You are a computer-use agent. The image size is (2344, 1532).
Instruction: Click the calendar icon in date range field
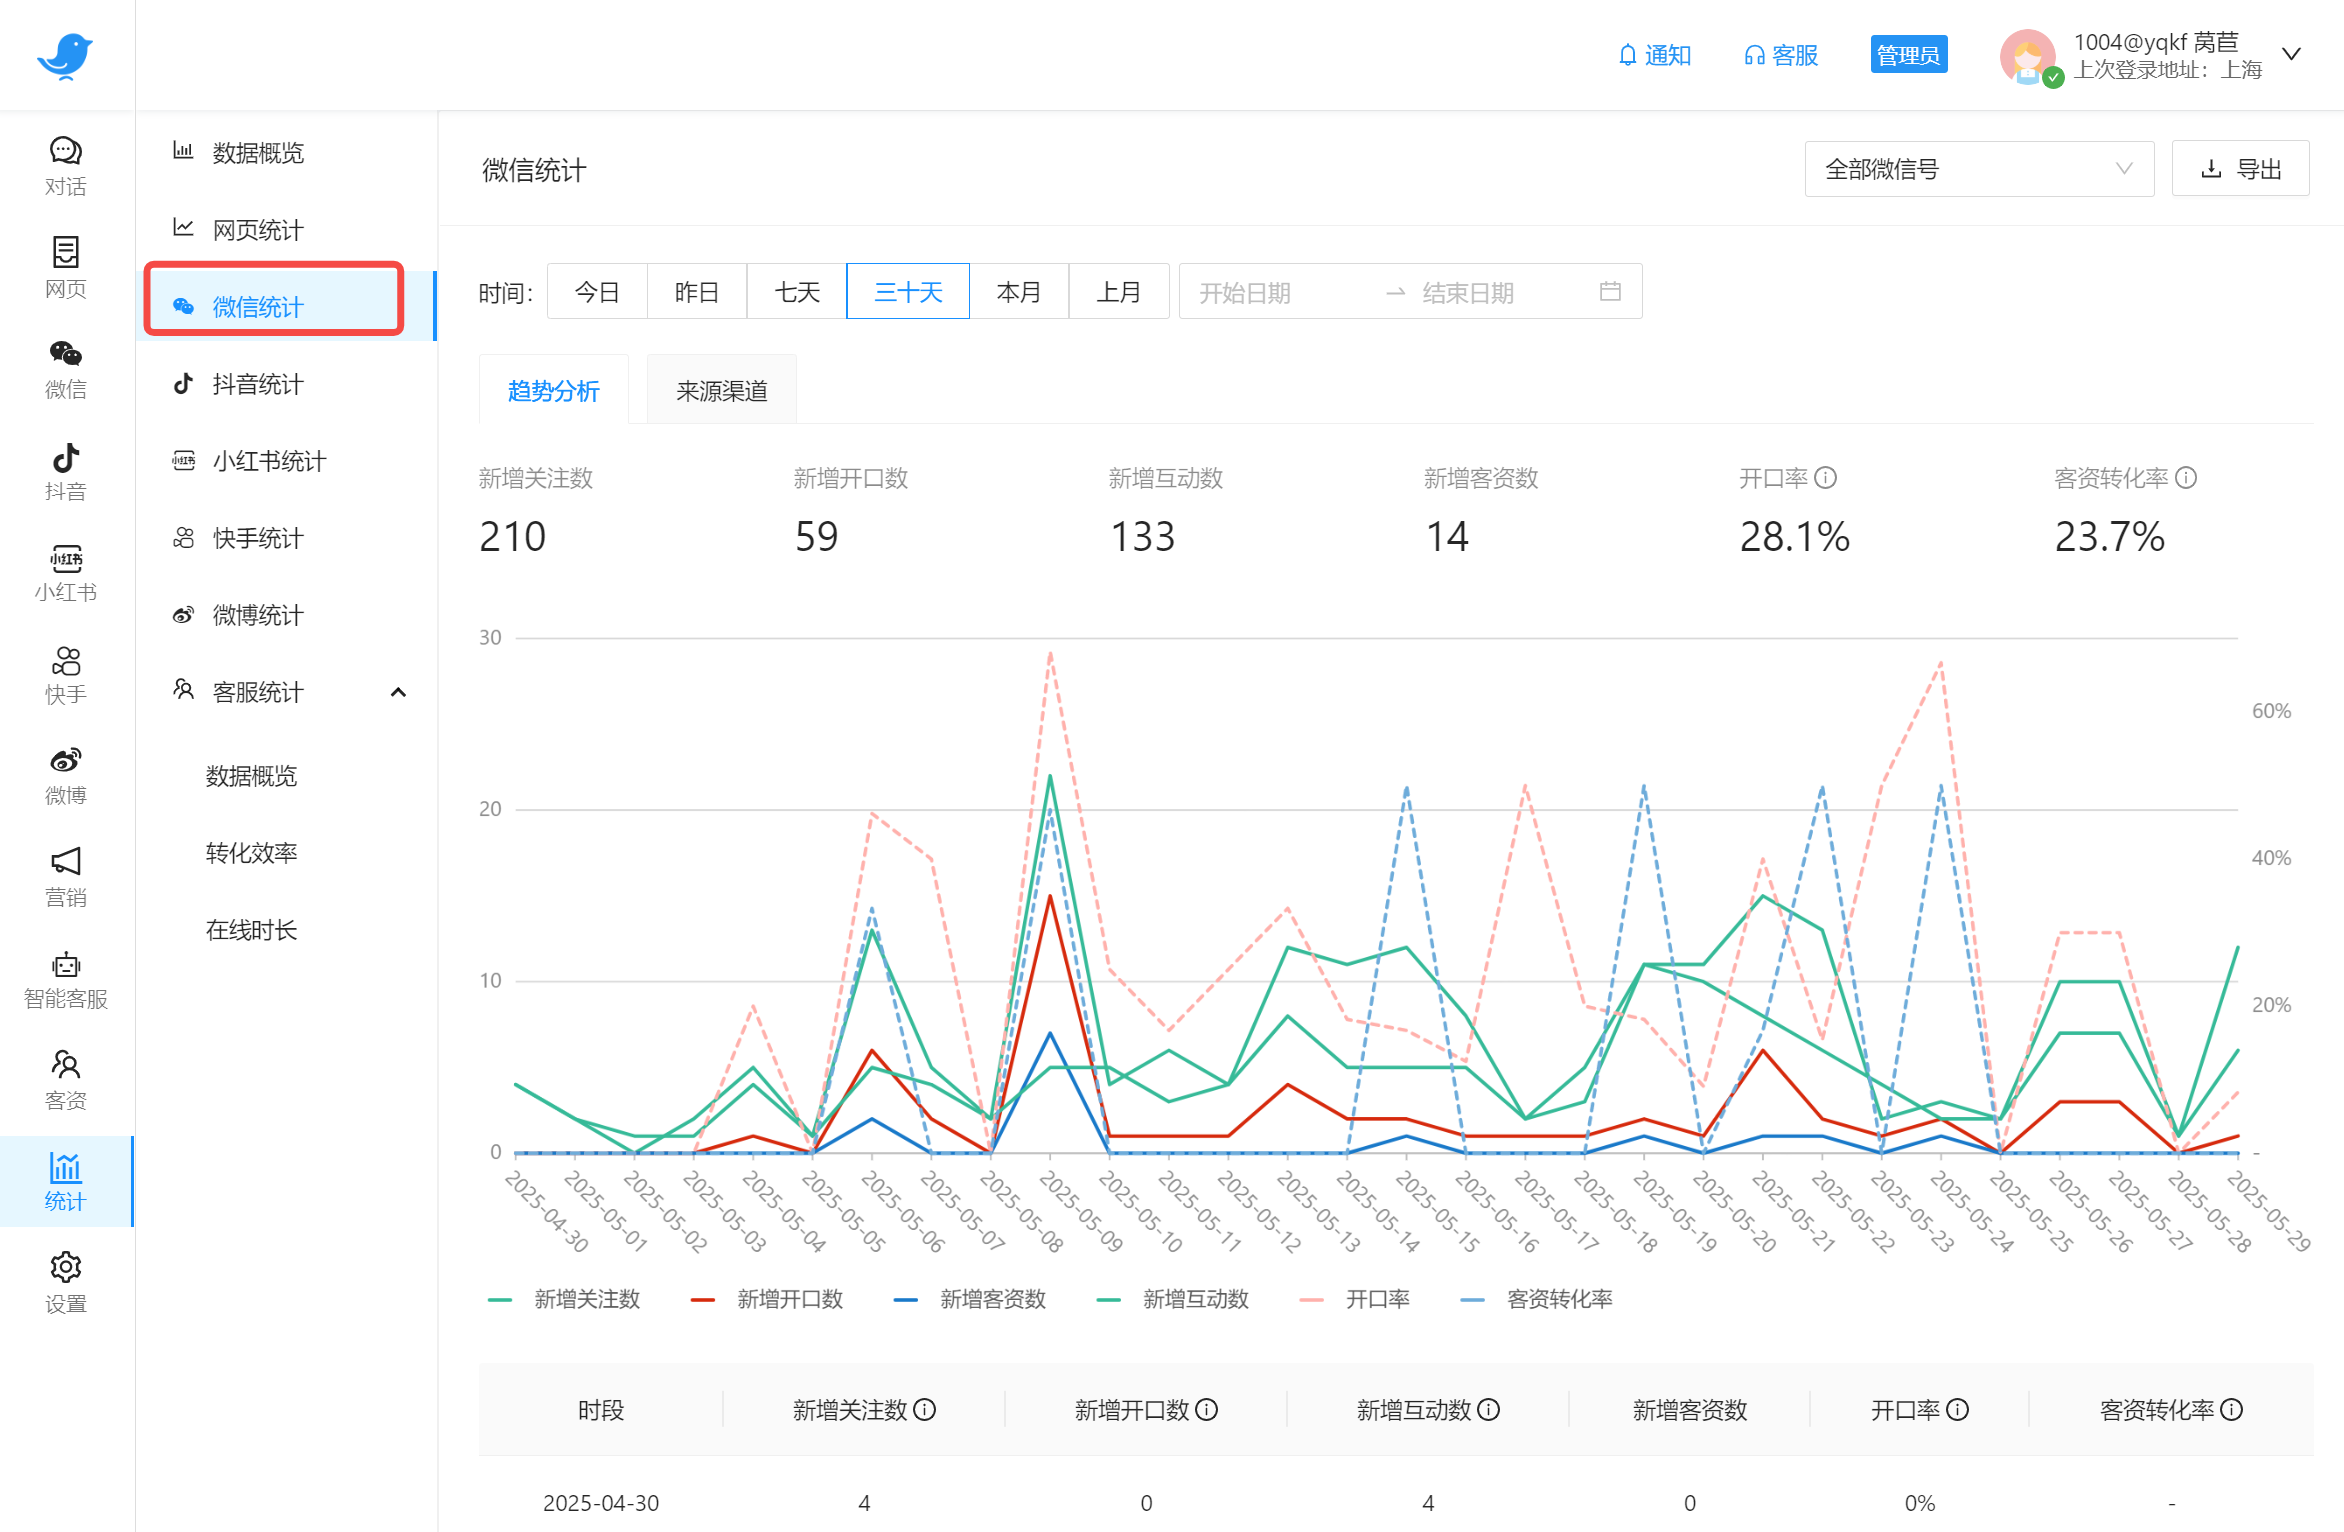pyautogui.click(x=1610, y=292)
